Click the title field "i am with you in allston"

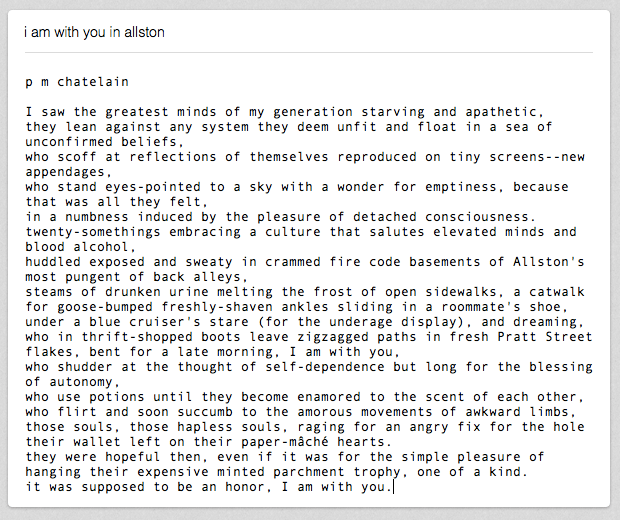coord(95,32)
